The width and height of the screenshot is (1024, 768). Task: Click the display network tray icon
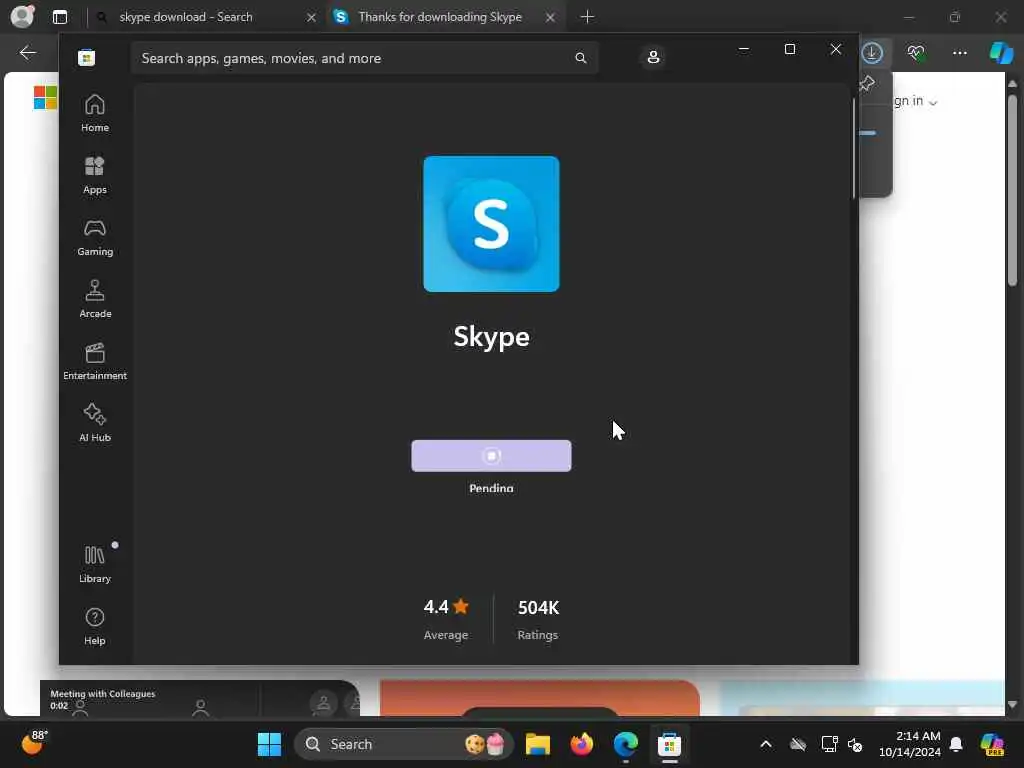829,744
